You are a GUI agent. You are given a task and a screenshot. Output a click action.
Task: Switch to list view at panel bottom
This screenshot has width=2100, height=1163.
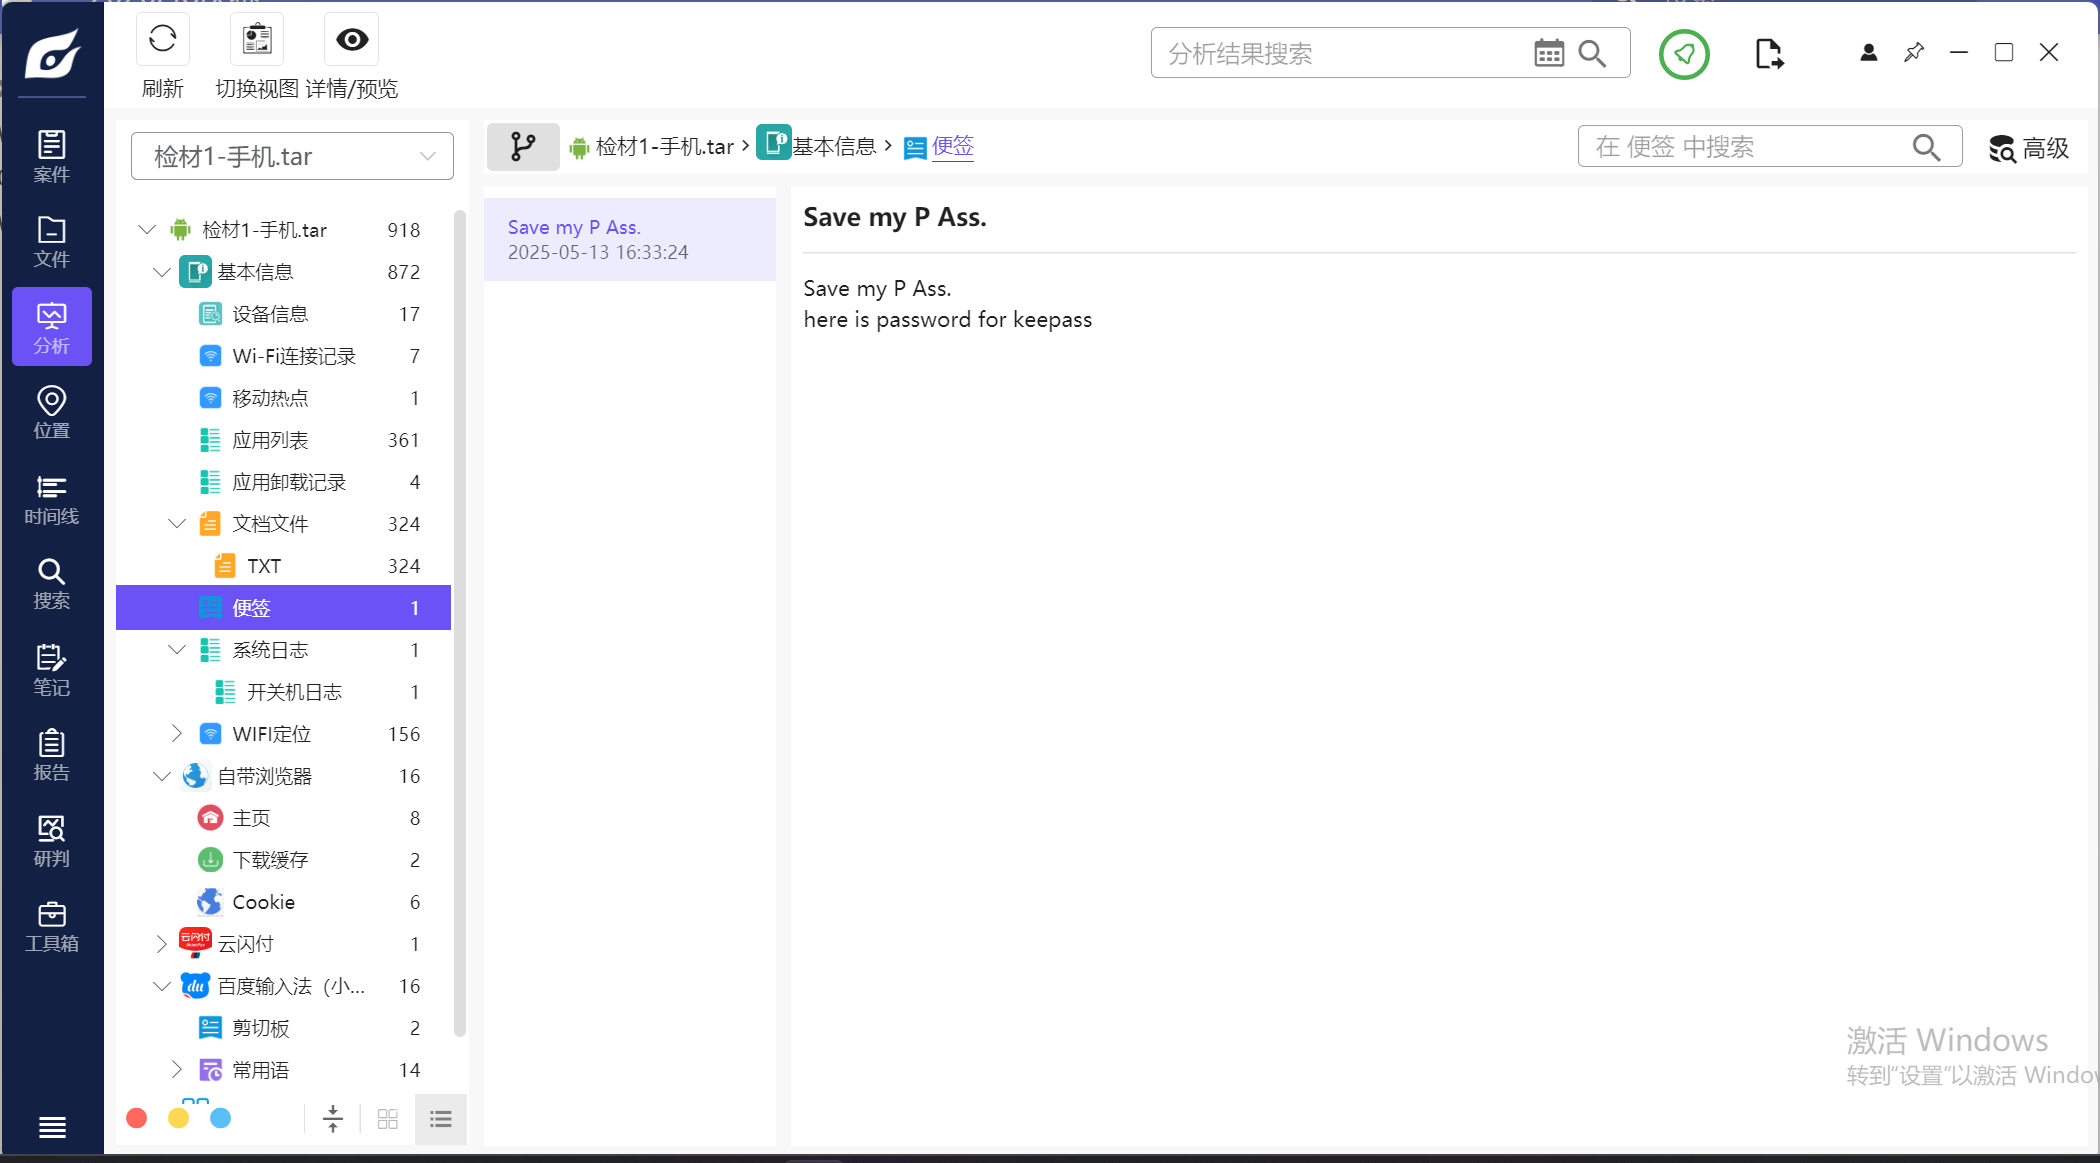tap(441, 1118)
